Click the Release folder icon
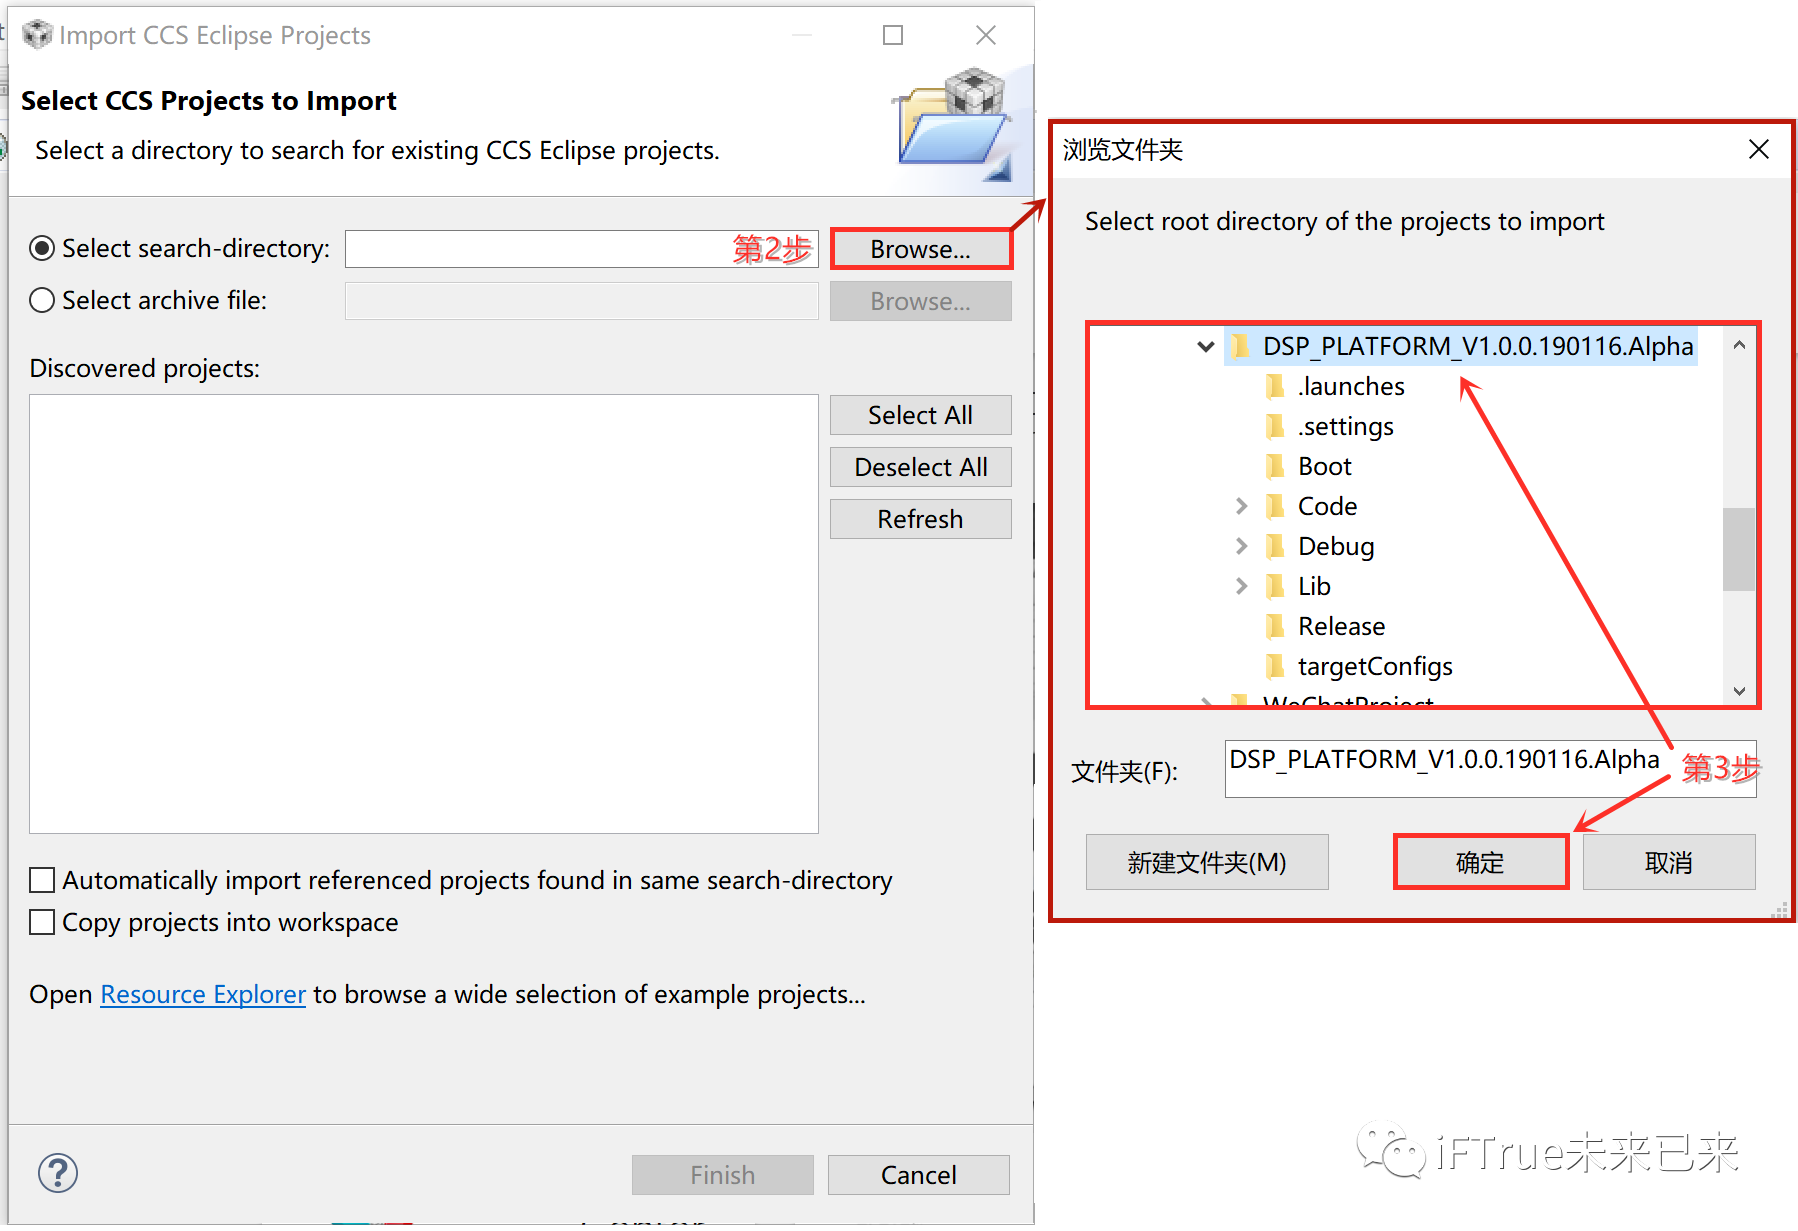Screen dimensions: 1798x1231 click(x=1275, y=626)
